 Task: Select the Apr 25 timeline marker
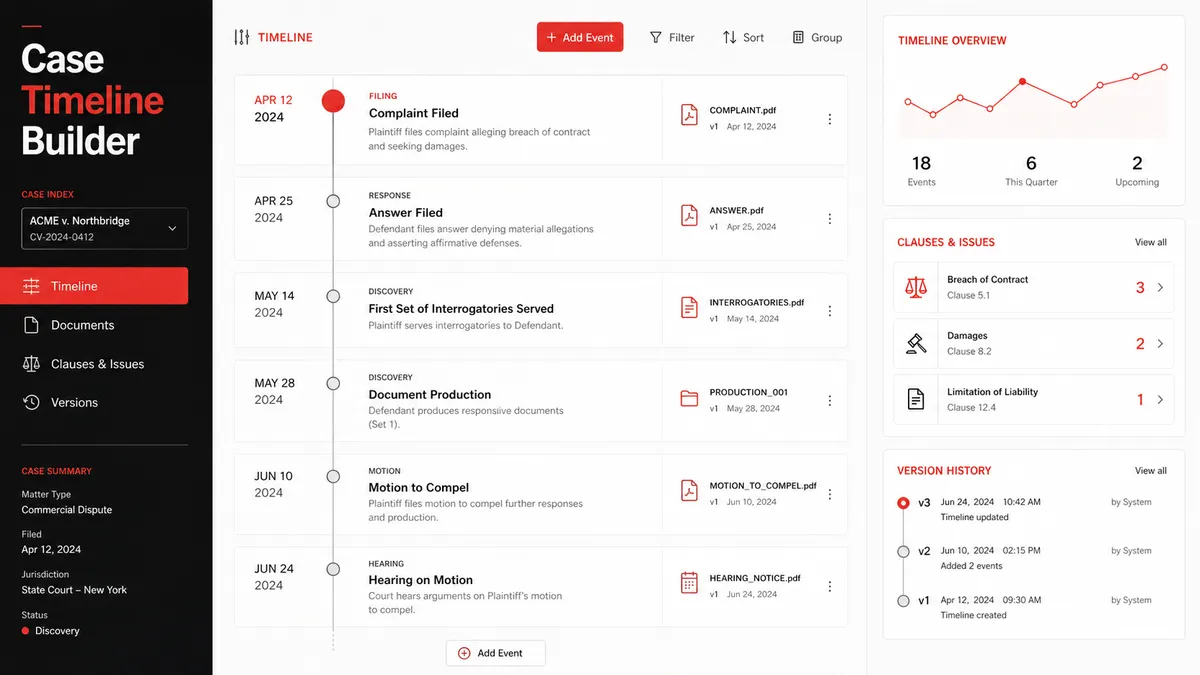(x=333, y=201)
